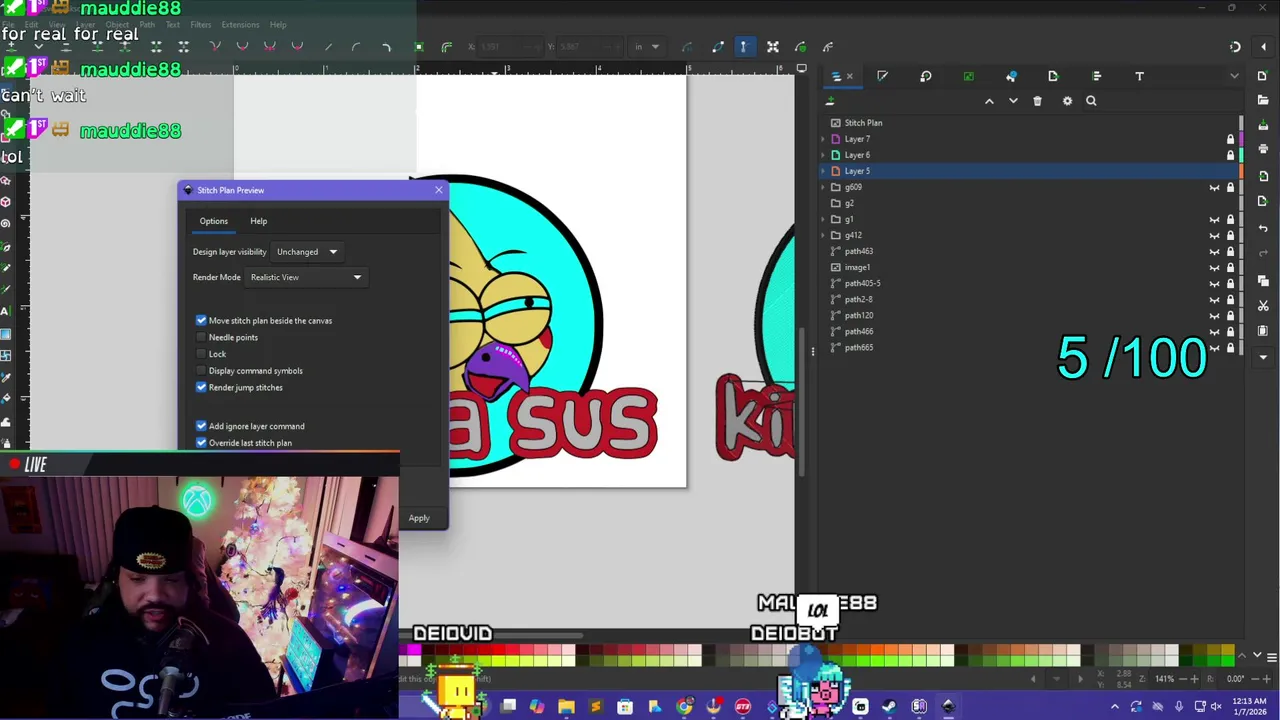
Task: Open the units 'in' dropdown in toolbar
Action: [646, 47]
